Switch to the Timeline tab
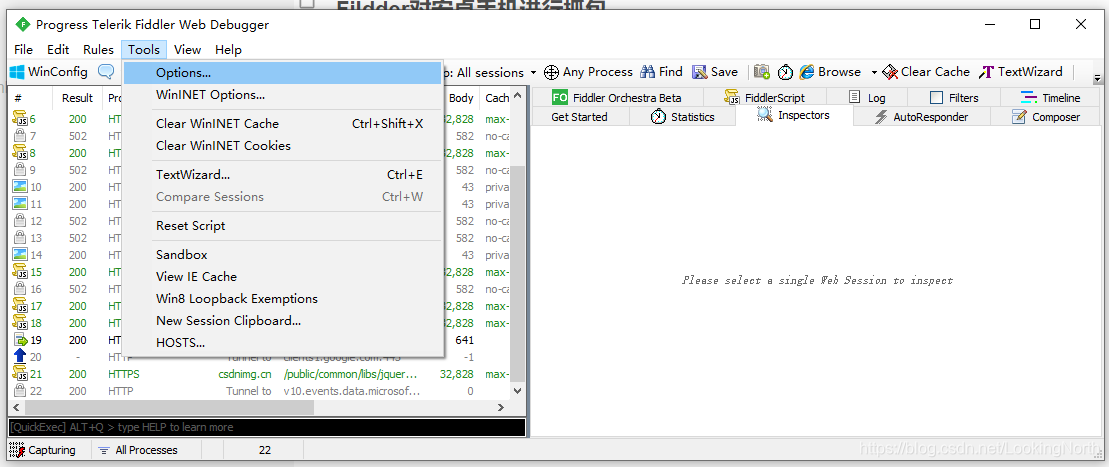The height and width of the screenshot is (467, 1109). click(1051, 98)
